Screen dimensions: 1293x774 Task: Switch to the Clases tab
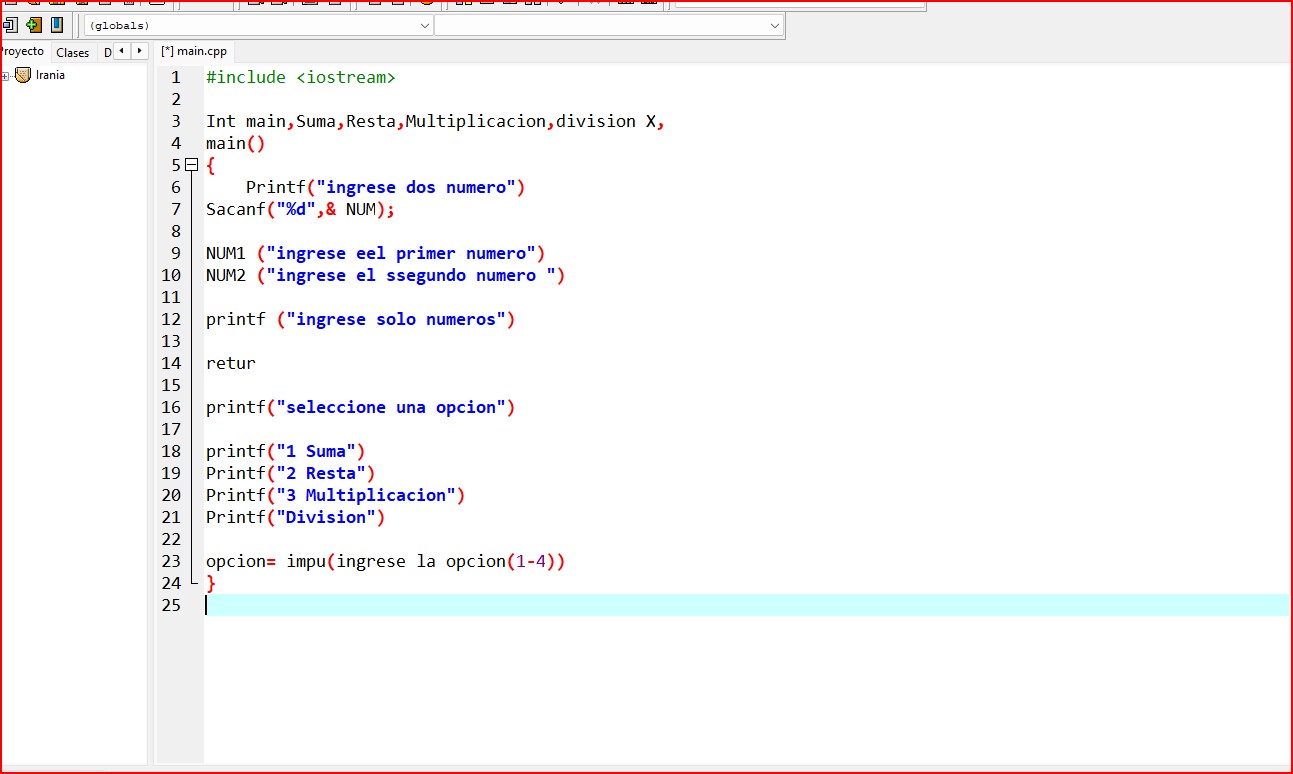tap(72, 53)
